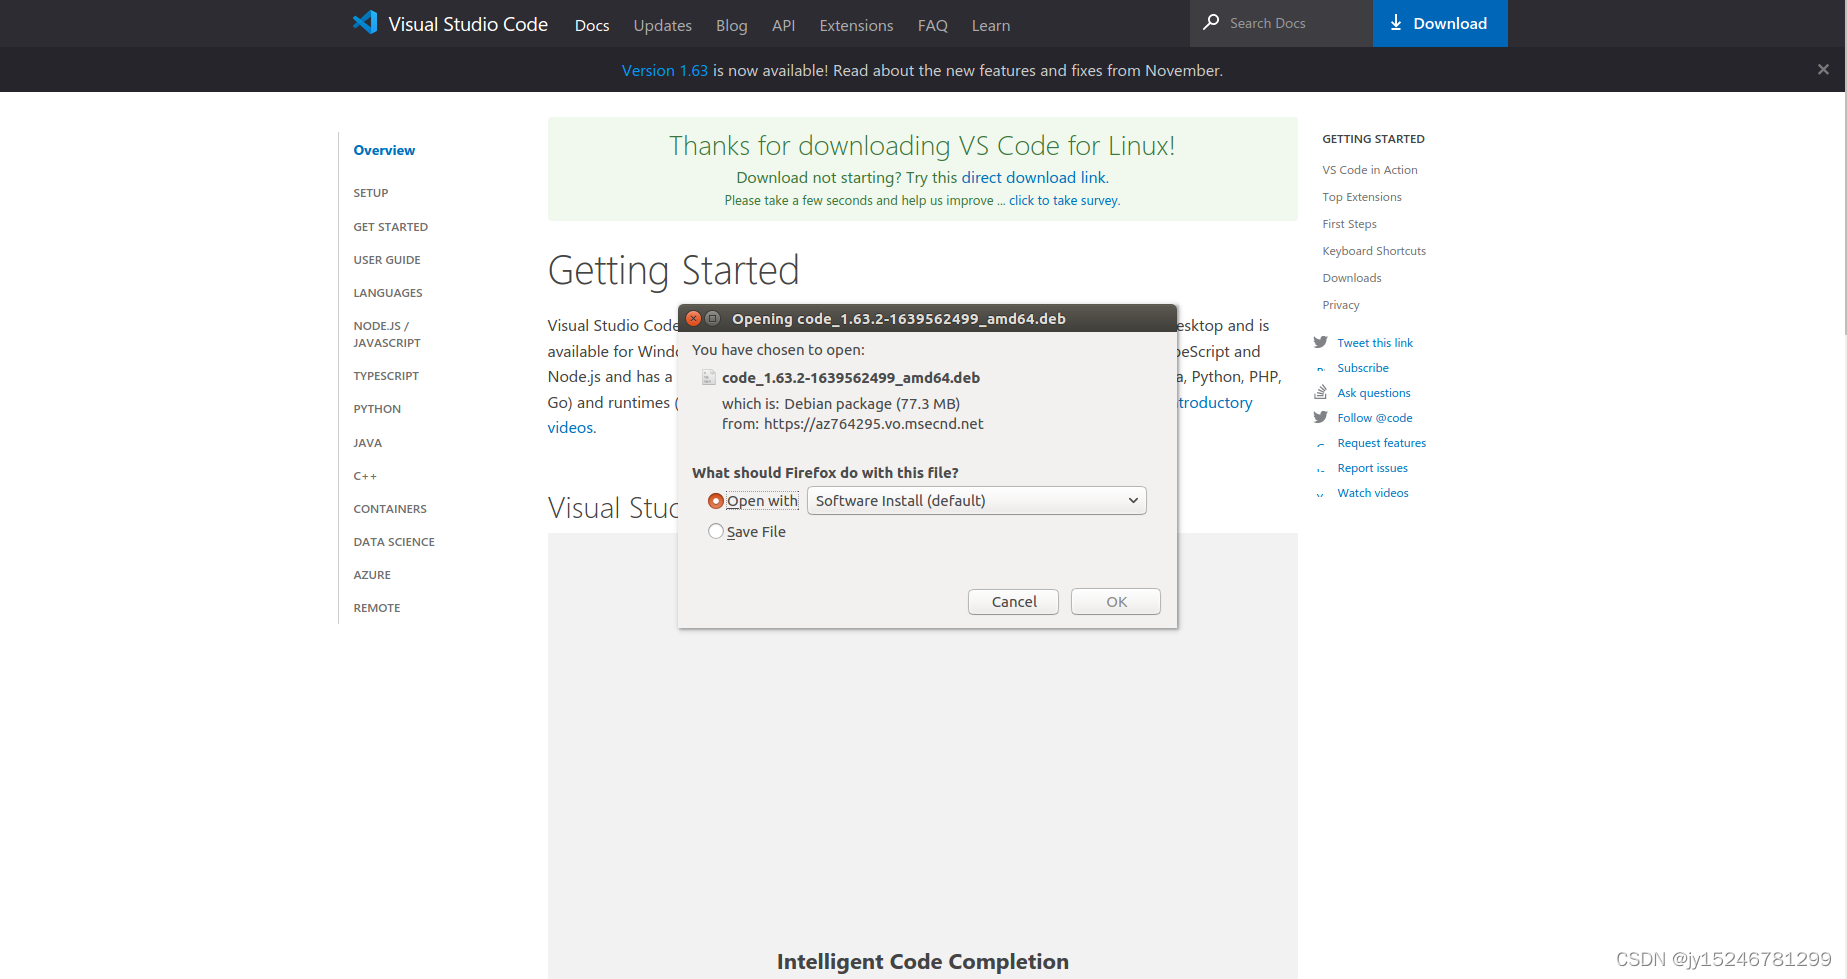
Task: Go to VS Code in Action section
Action: tap(1370, 170)
